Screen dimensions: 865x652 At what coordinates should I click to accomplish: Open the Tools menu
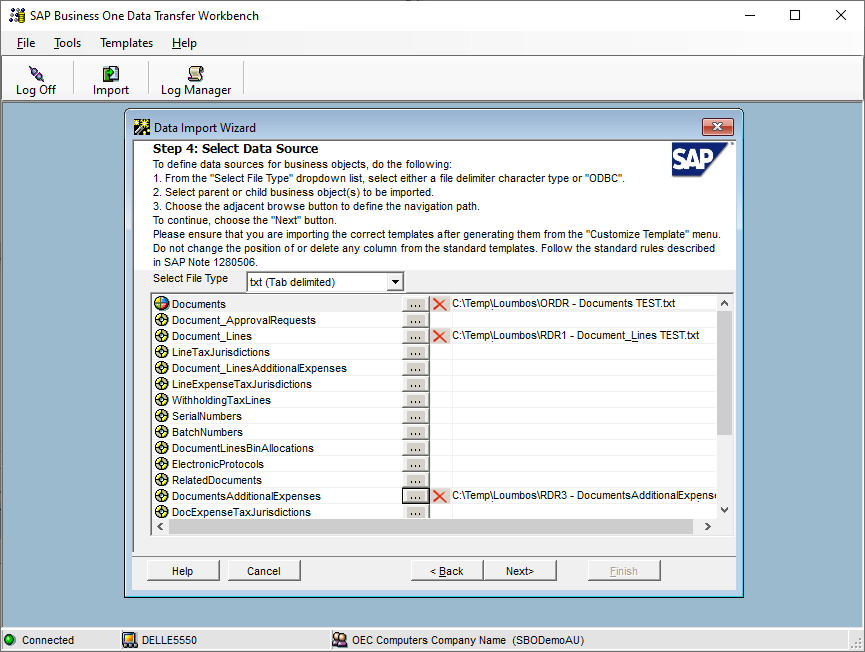pyautogui.click(x=67, y=43)
